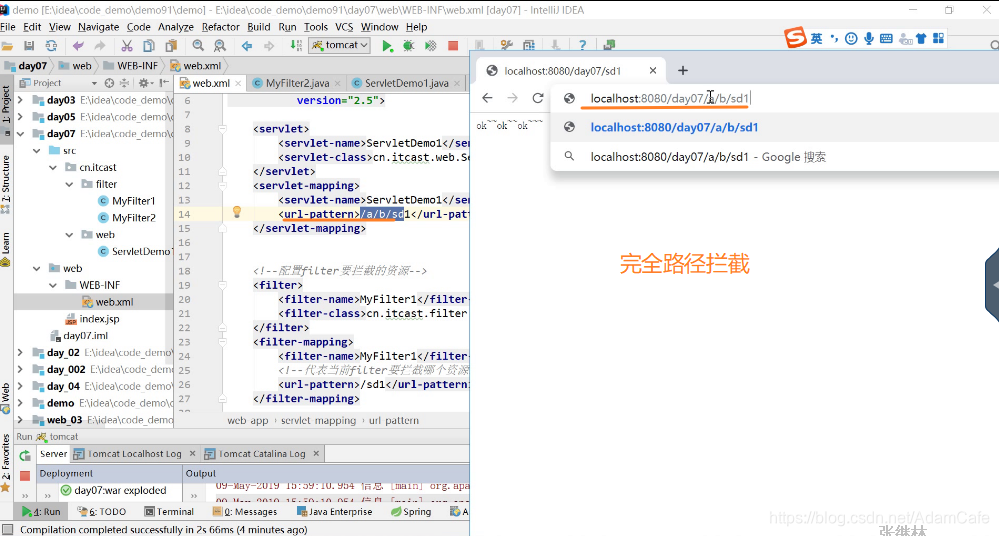
Task: Expand the web_03 module
Action: (20, 419)
